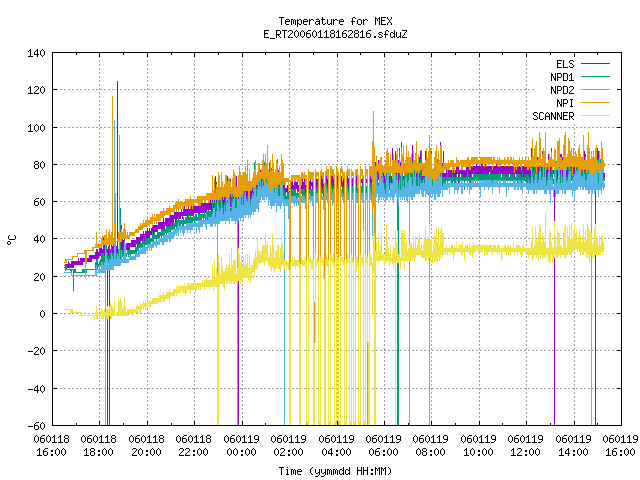Click the purple ELS legend line sample
The width and height of the screenshot is (640, 480).
pos(595,64)
